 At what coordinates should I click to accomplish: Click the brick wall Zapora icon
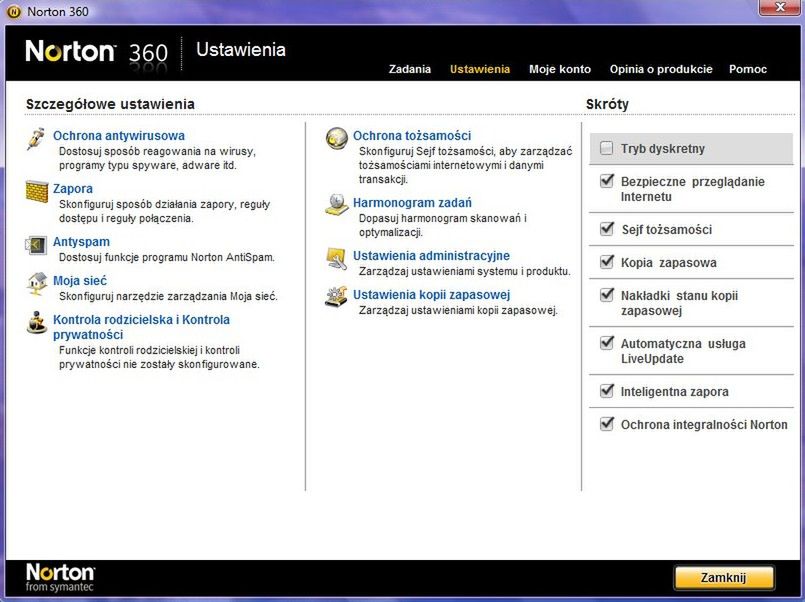point(36,192)
